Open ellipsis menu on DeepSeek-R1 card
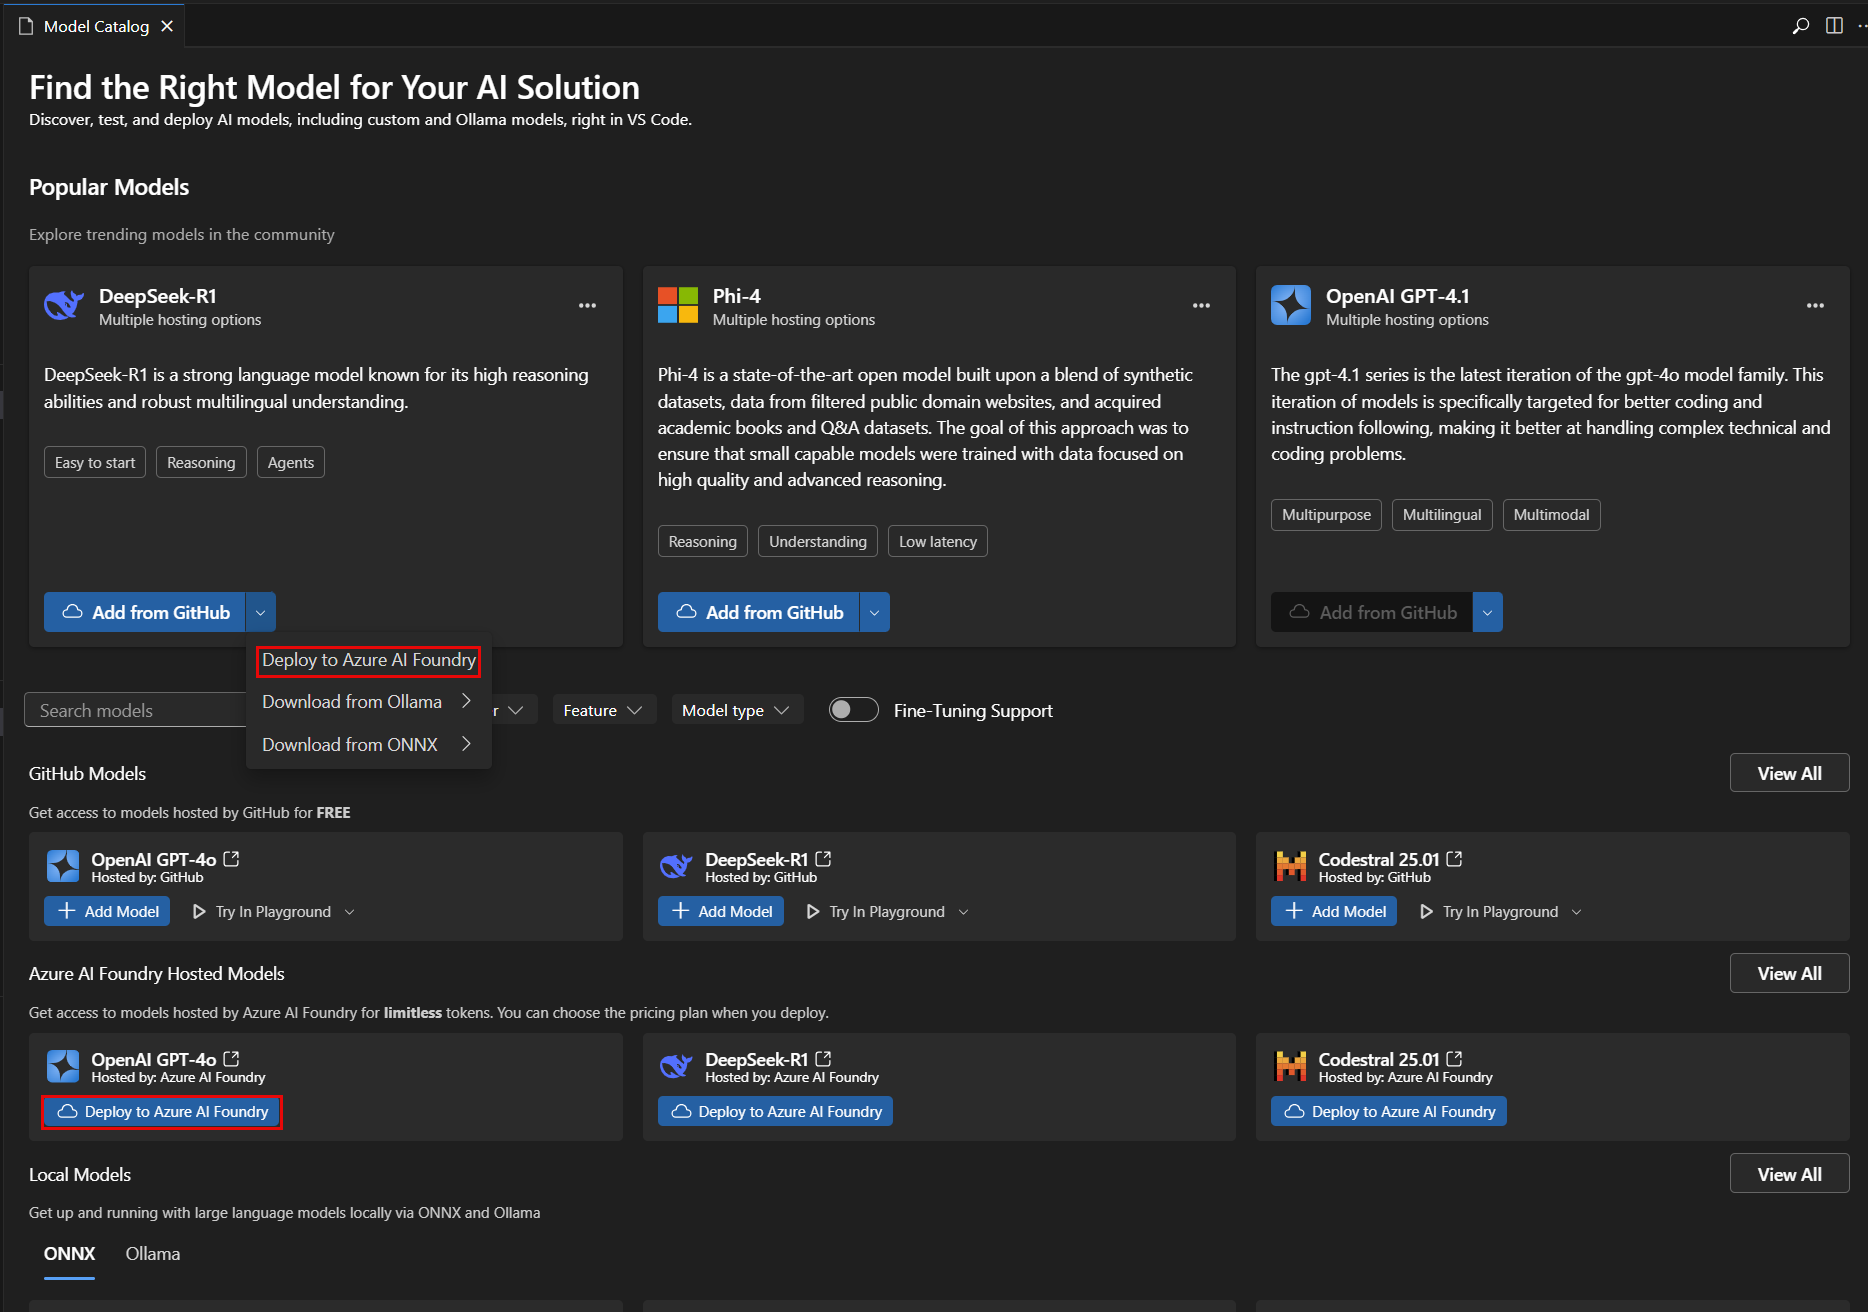 587,305
